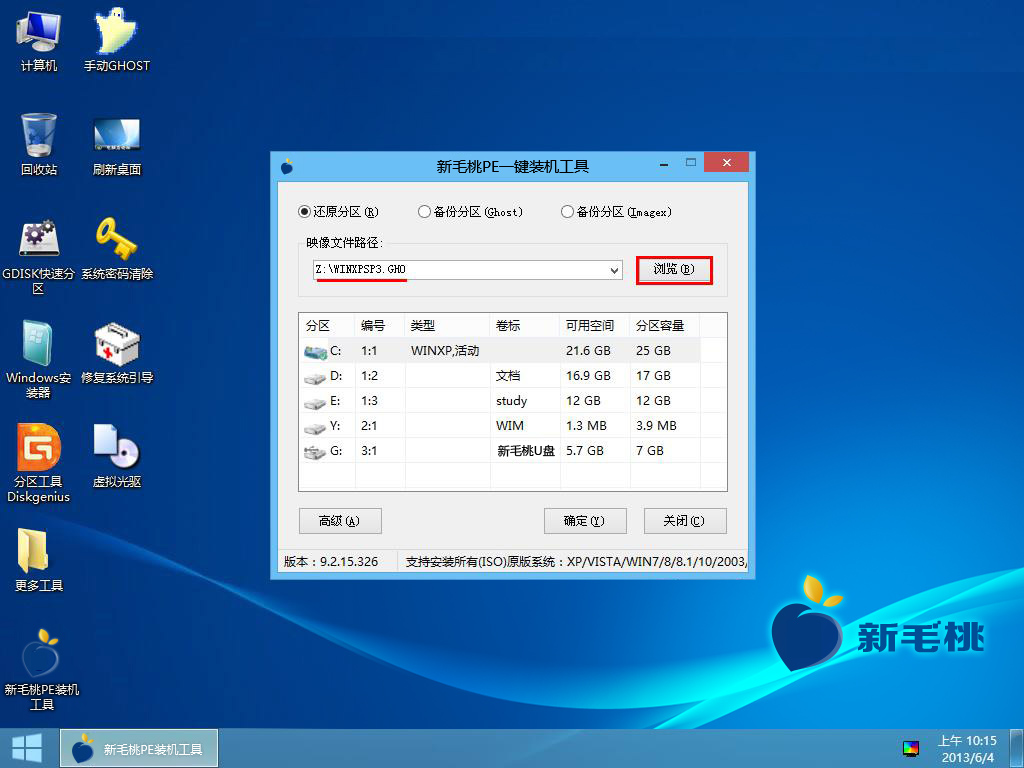This screenshot has width=1024, height=768.
Task: Click the 可用空间 column header
Action: coord(595,325)
